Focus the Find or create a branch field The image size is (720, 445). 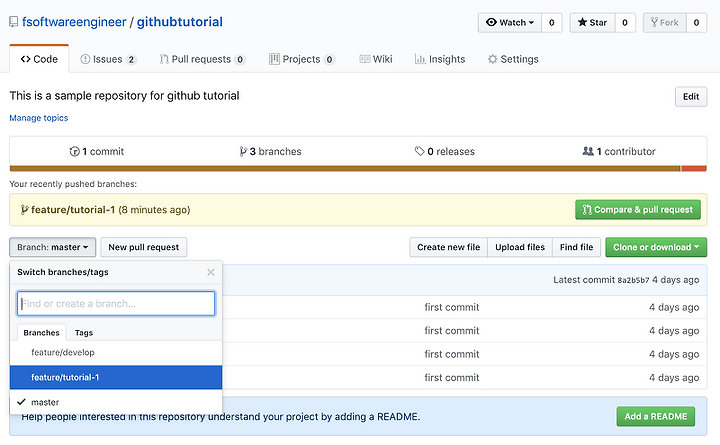click(116, 304)
